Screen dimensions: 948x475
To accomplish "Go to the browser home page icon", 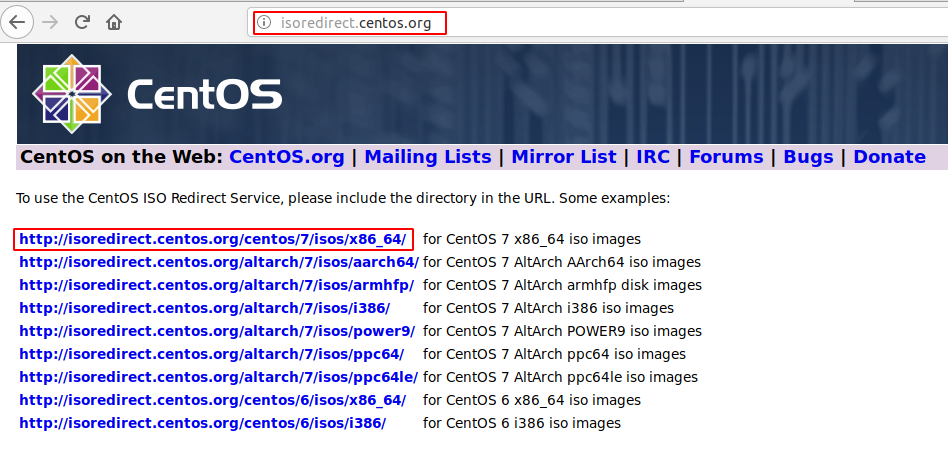I will [114, 21].
